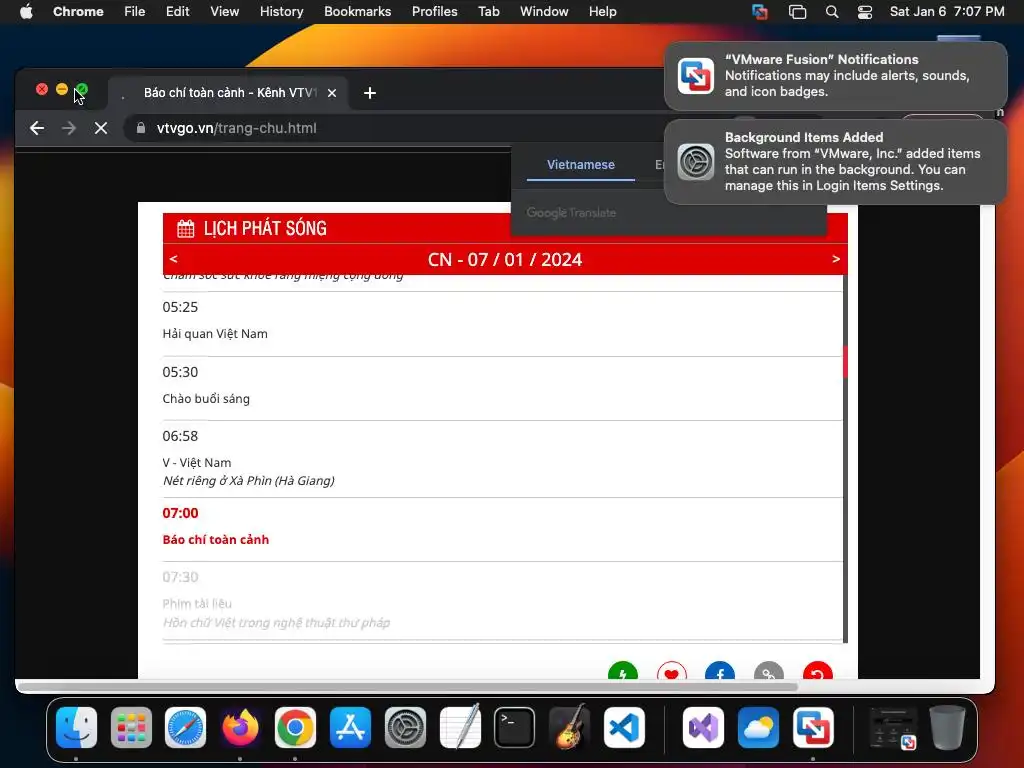Open the minimized window thumbnail in the Dock
1024x768 pixels.
click(x=892, y=727)
